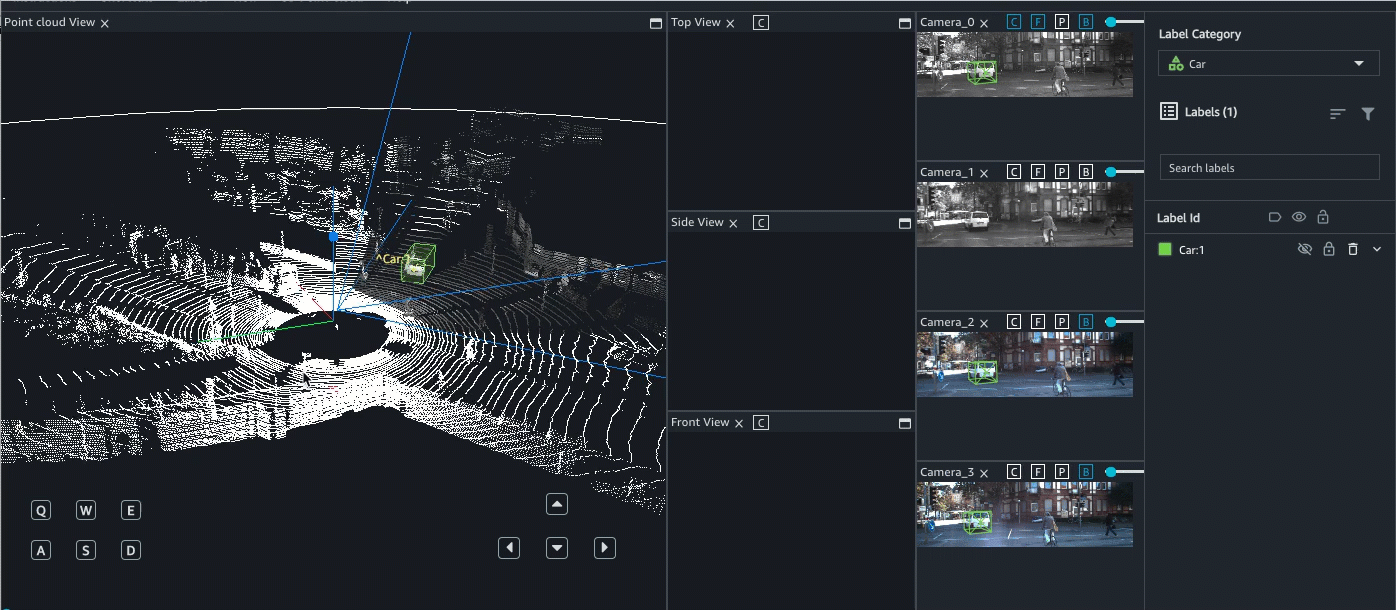Open the labels filter funnel icon

[x=1368, y=114]
